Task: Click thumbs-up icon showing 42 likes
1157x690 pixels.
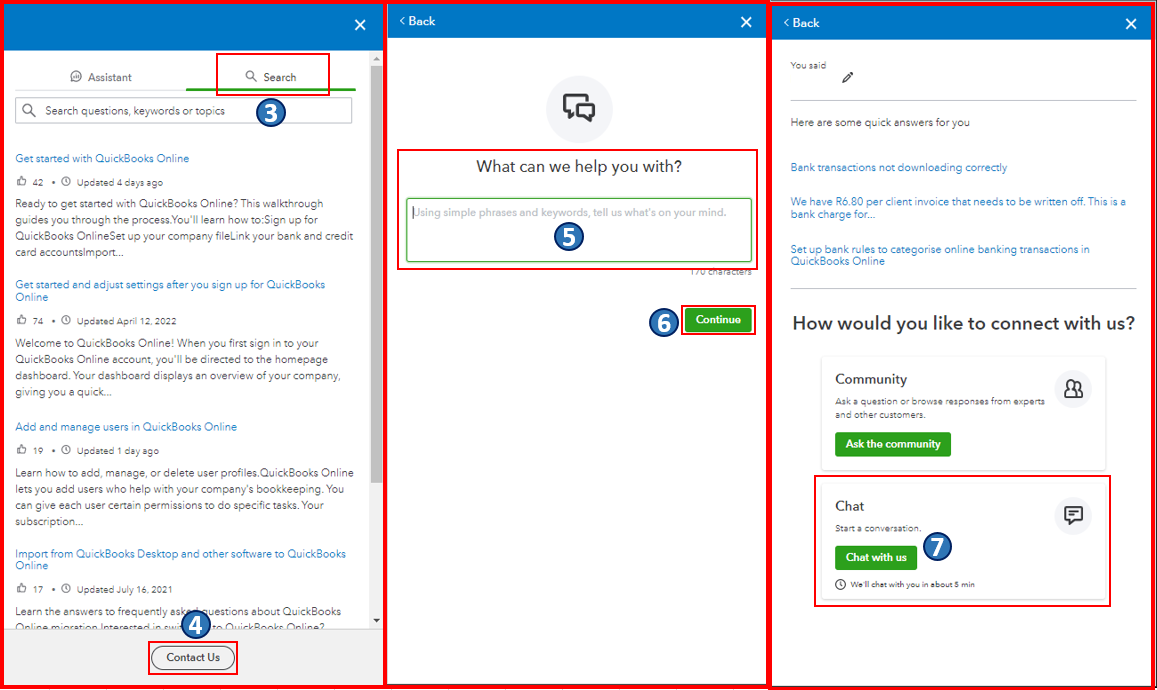Action: [x=21, y=182]
